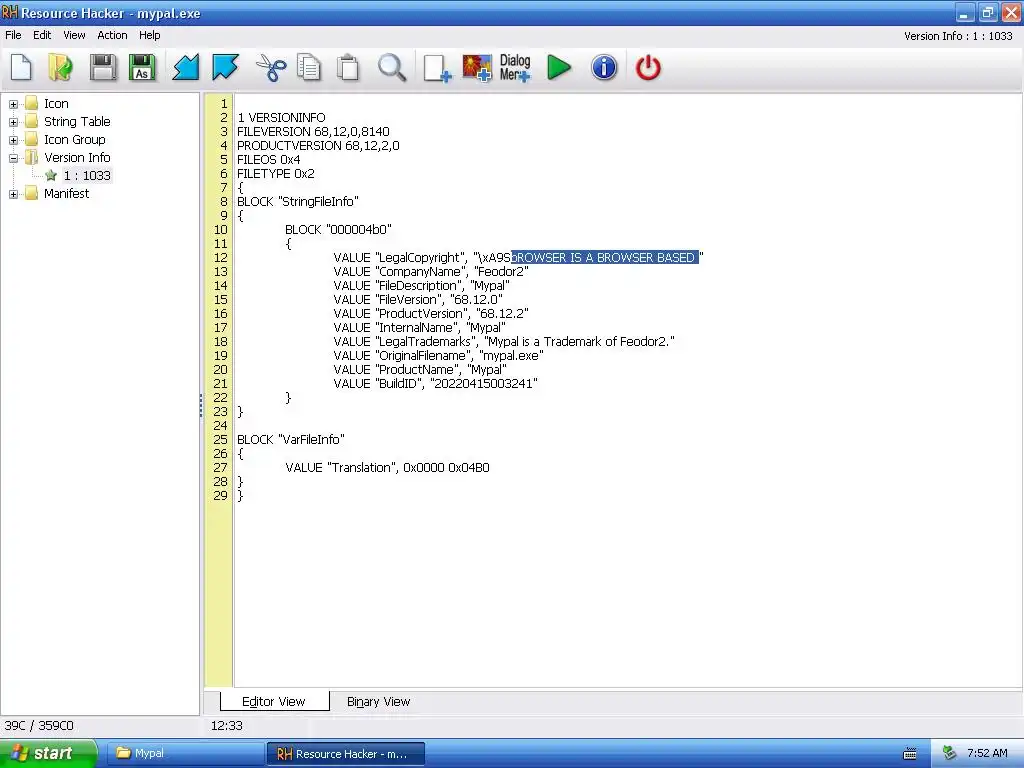Click the FileVersion "68.12.0" value line
The image size is (1024, 768).
[x=418, y=299]
